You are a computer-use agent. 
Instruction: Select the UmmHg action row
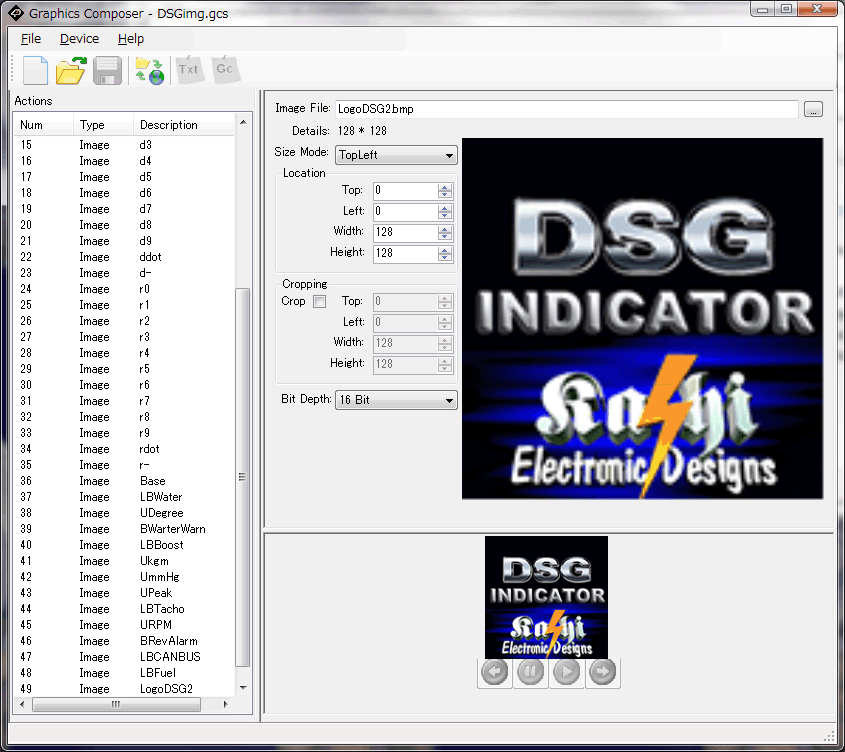124,577
